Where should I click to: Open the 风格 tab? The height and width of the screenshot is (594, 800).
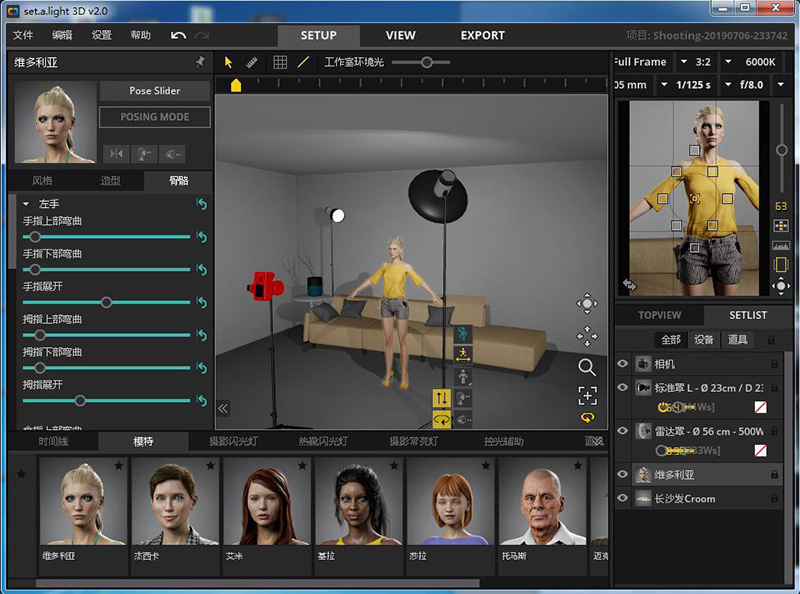pos(42,181)
